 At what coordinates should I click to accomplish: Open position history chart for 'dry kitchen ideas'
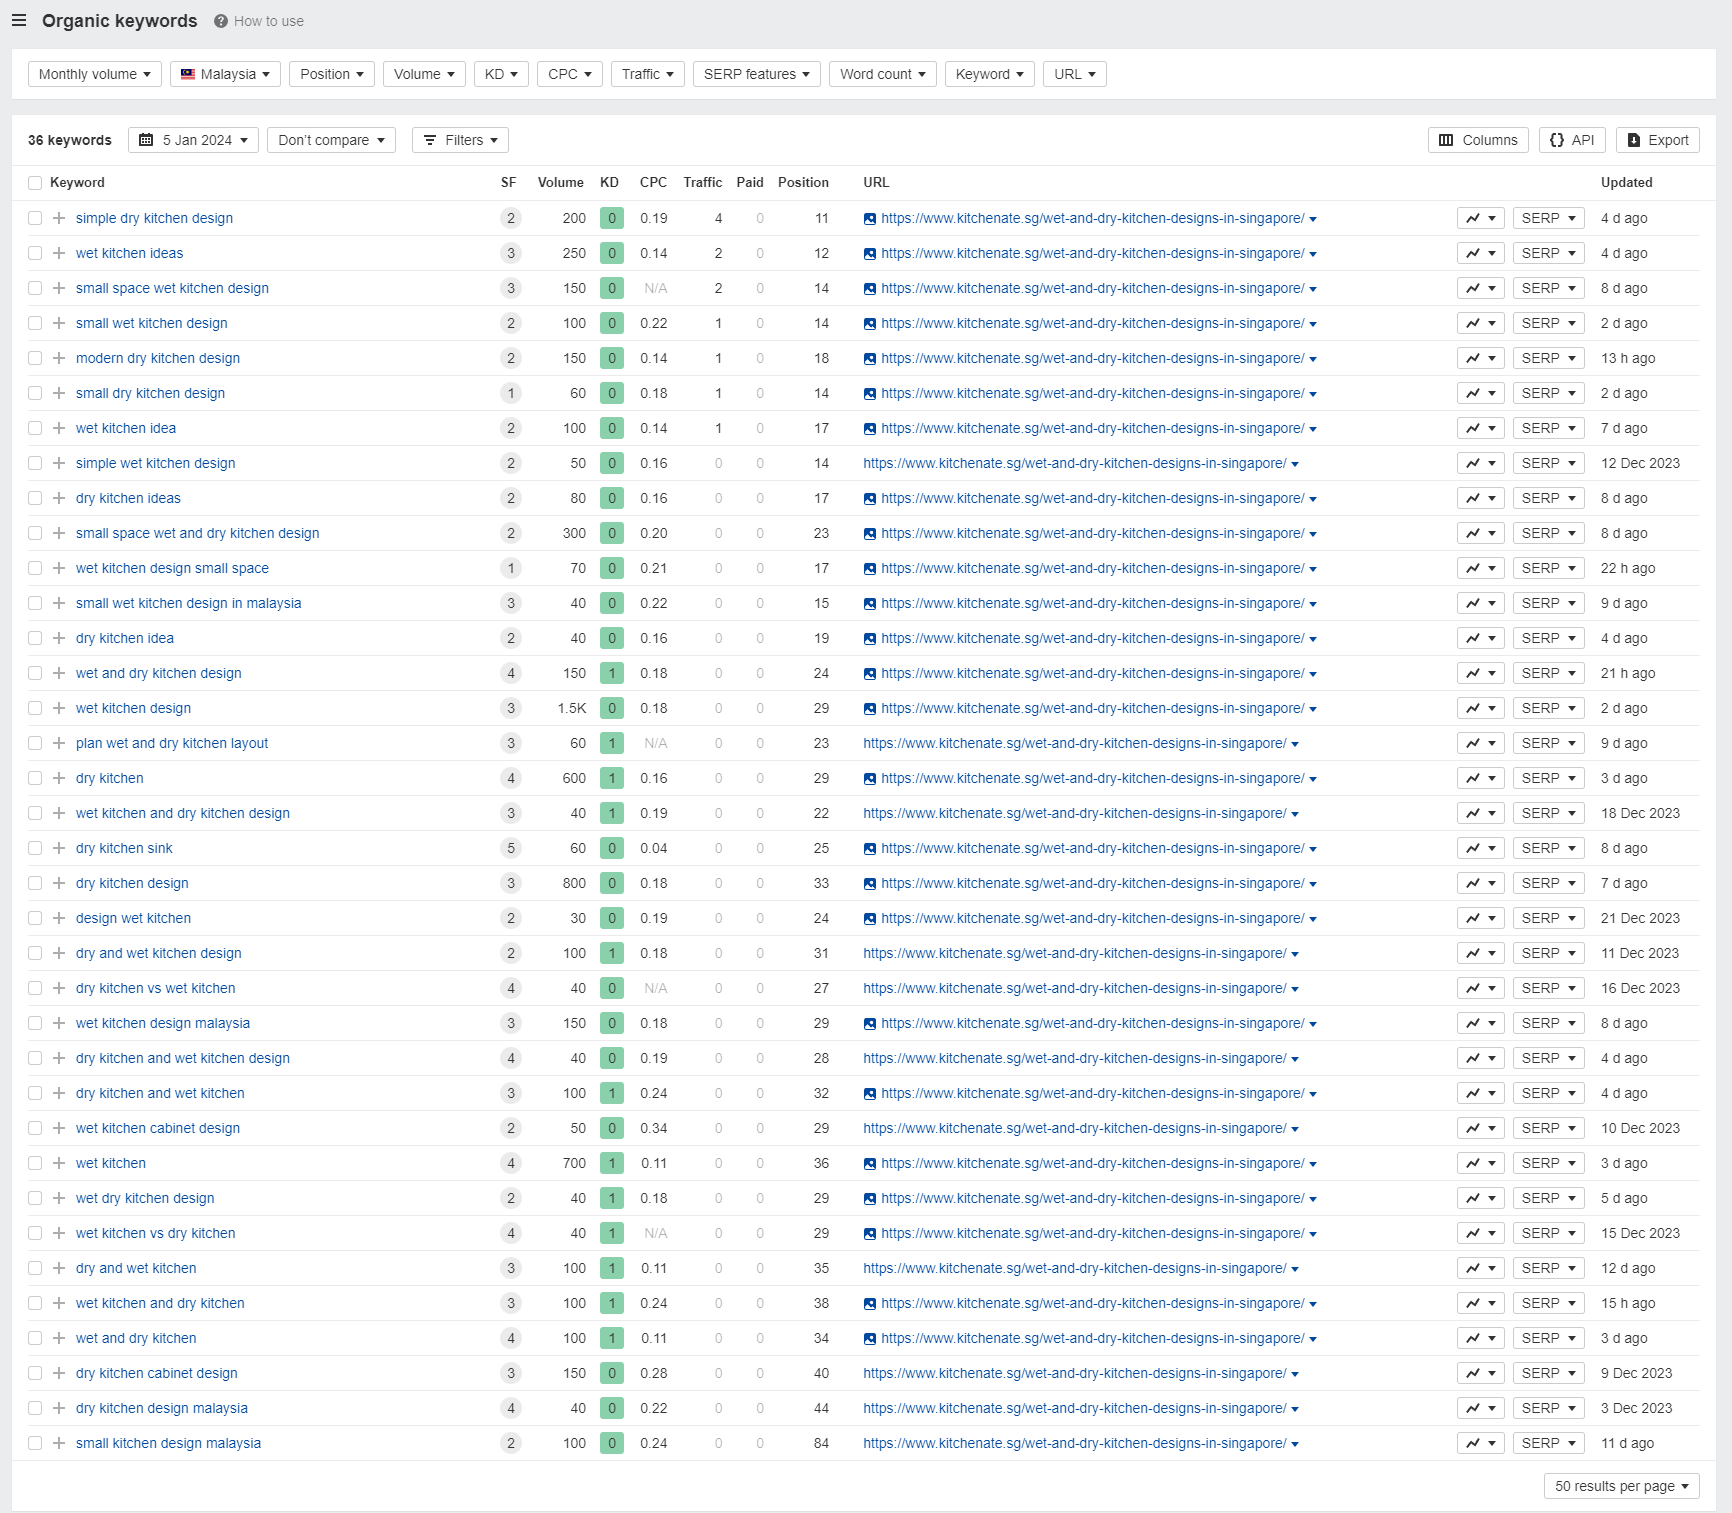coord(1480,498)
